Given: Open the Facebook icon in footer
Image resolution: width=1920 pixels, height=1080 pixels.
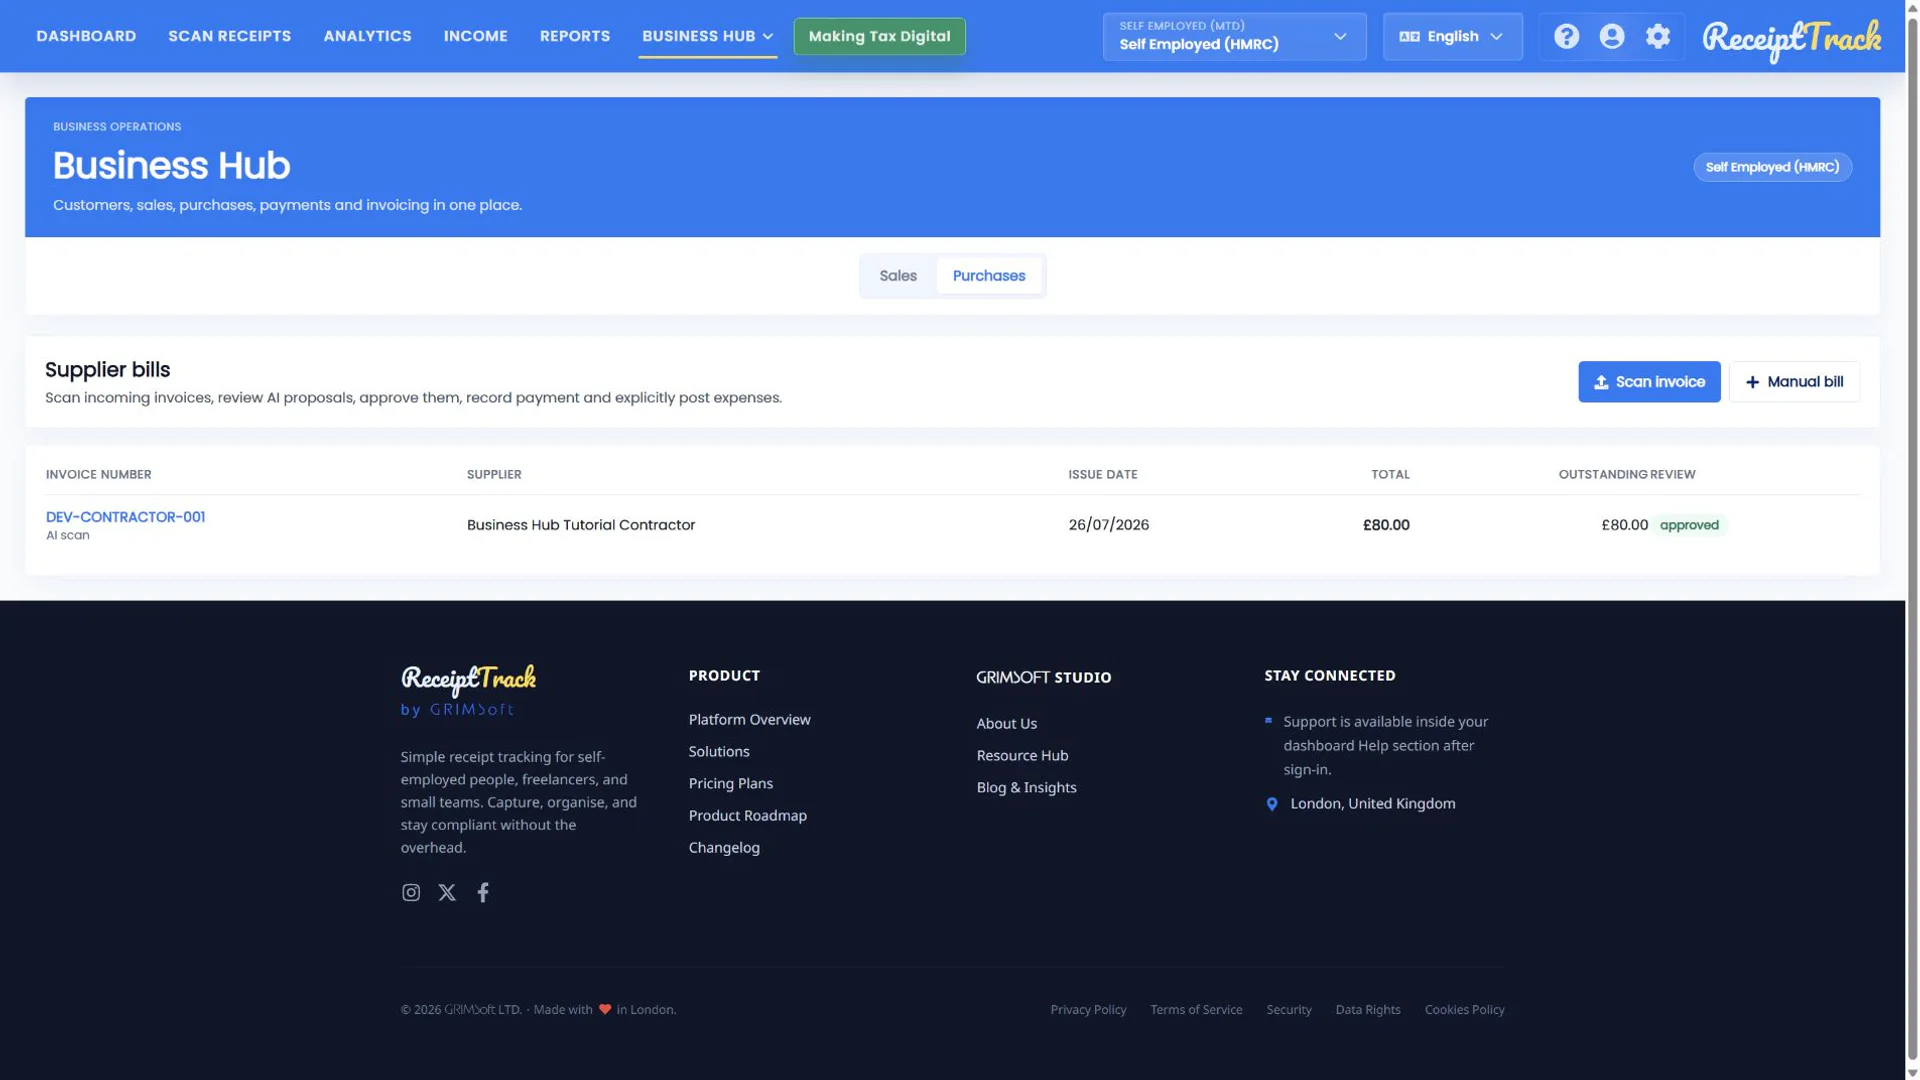Looking at the screenshot, I should (483, 892).
